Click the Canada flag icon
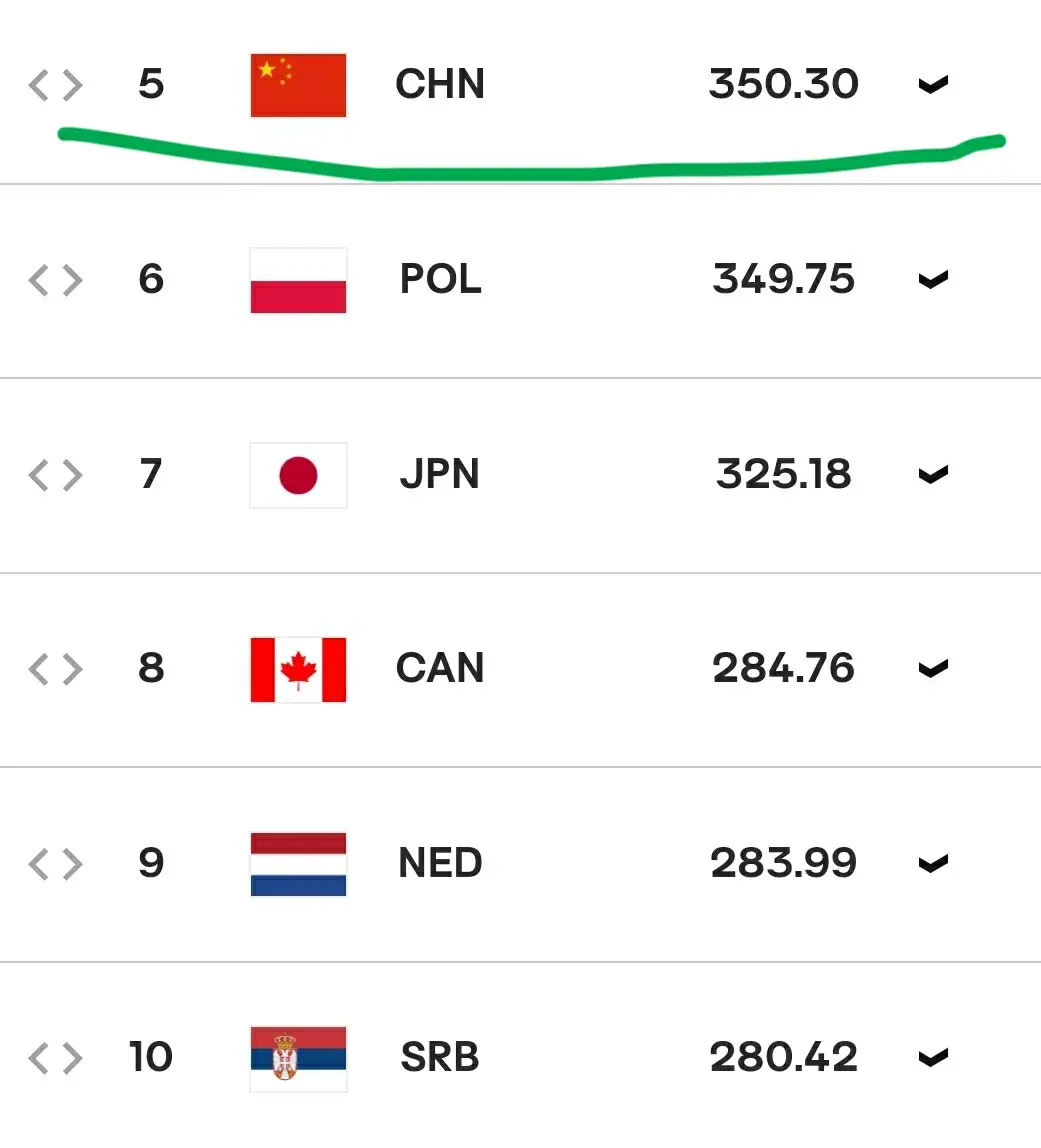Screen dimensions: 1041x1148 click(x=298, y=670)
